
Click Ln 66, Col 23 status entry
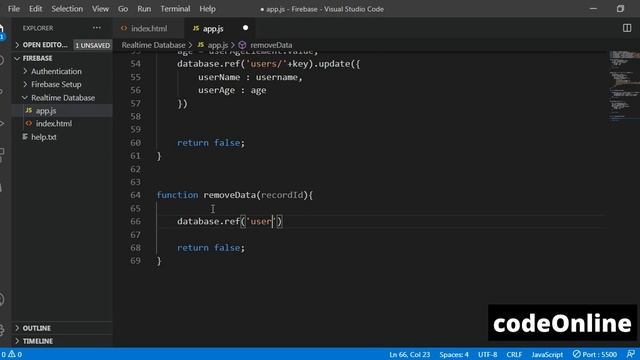pyautogui.click(x=409, y=354)
